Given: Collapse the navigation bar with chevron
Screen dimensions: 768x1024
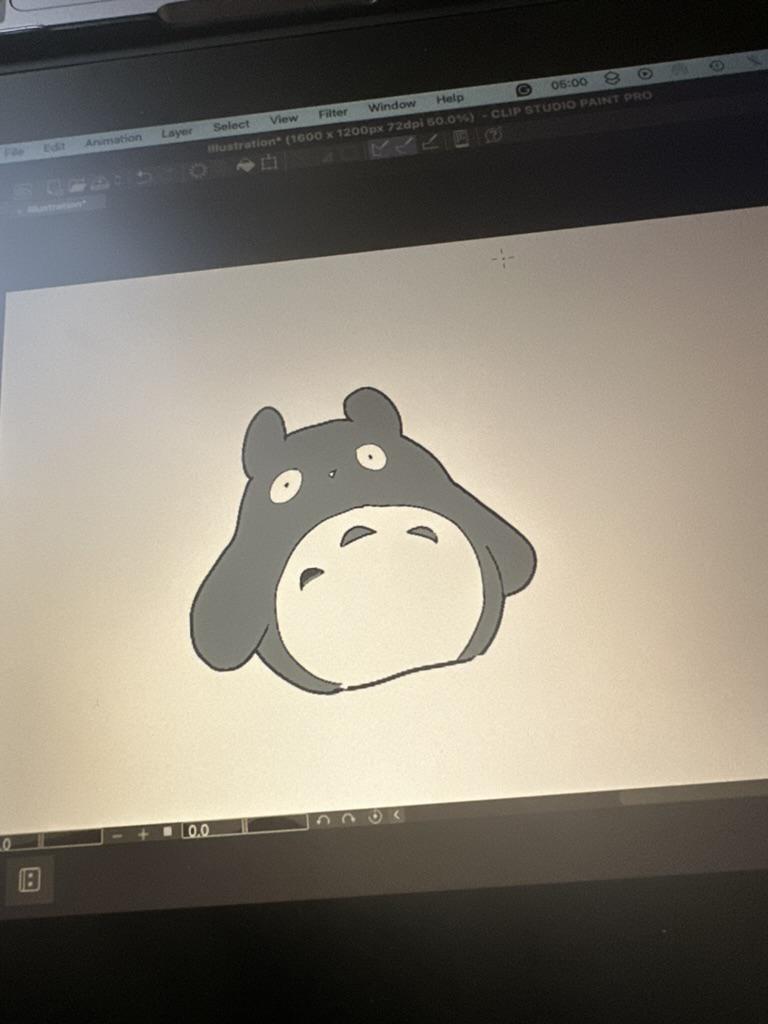Looking at the screenshot, I should pyautogui.click(x=397, y=814).
